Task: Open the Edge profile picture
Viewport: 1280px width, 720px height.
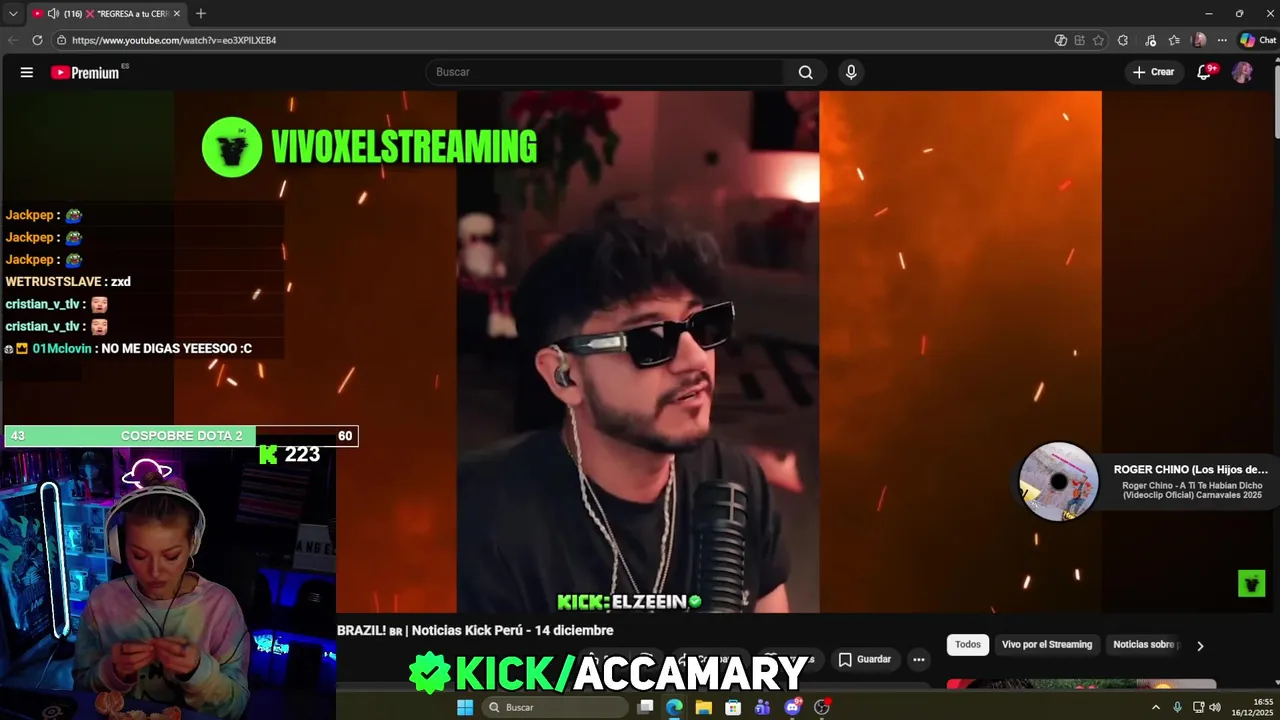Action: tap(1199, 40)
